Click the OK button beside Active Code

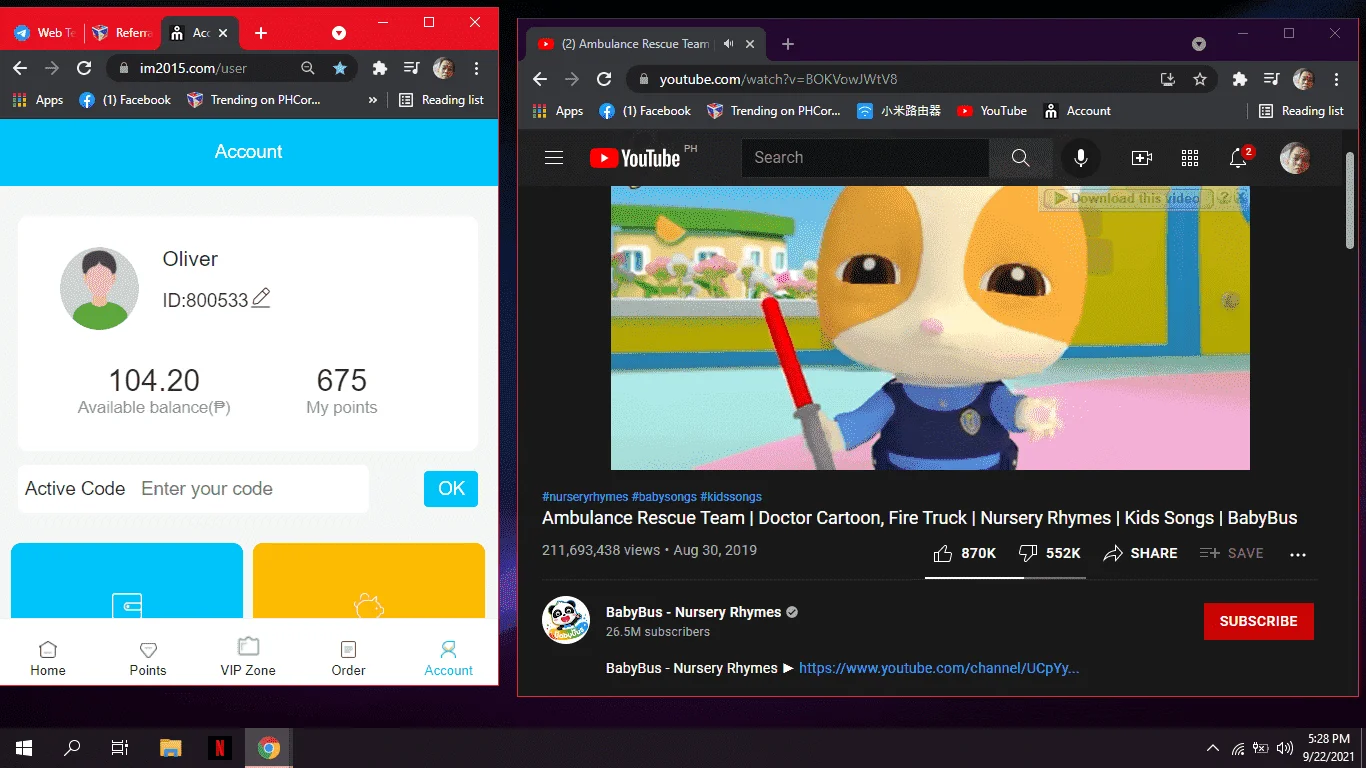[451, 489]
